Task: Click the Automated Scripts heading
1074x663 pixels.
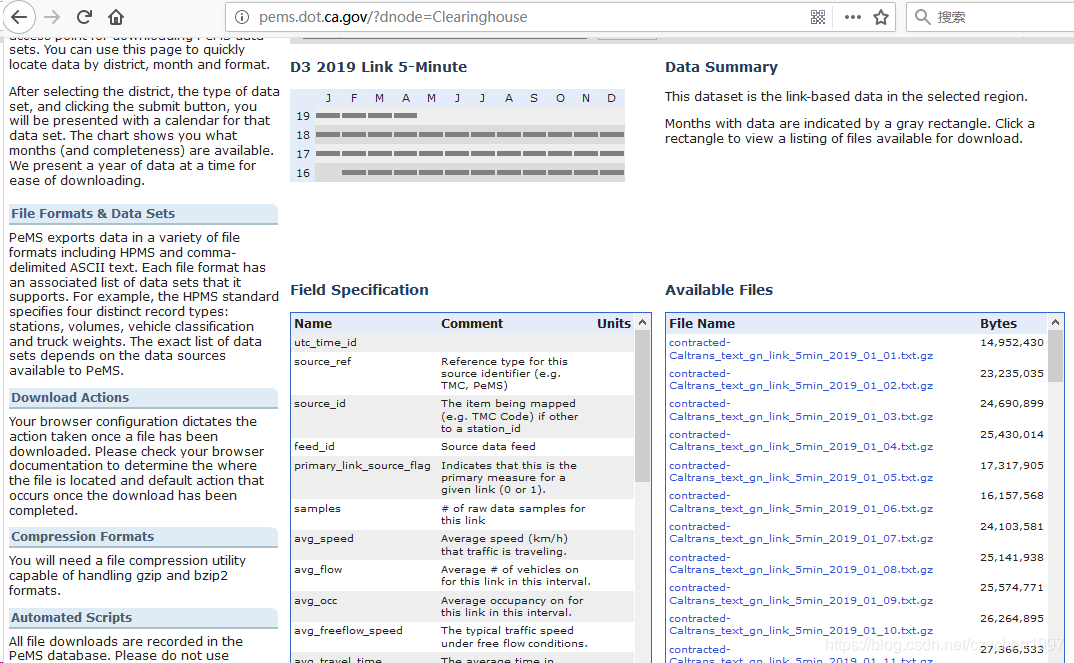Action: pyautogui.click(x=71, y=617)
